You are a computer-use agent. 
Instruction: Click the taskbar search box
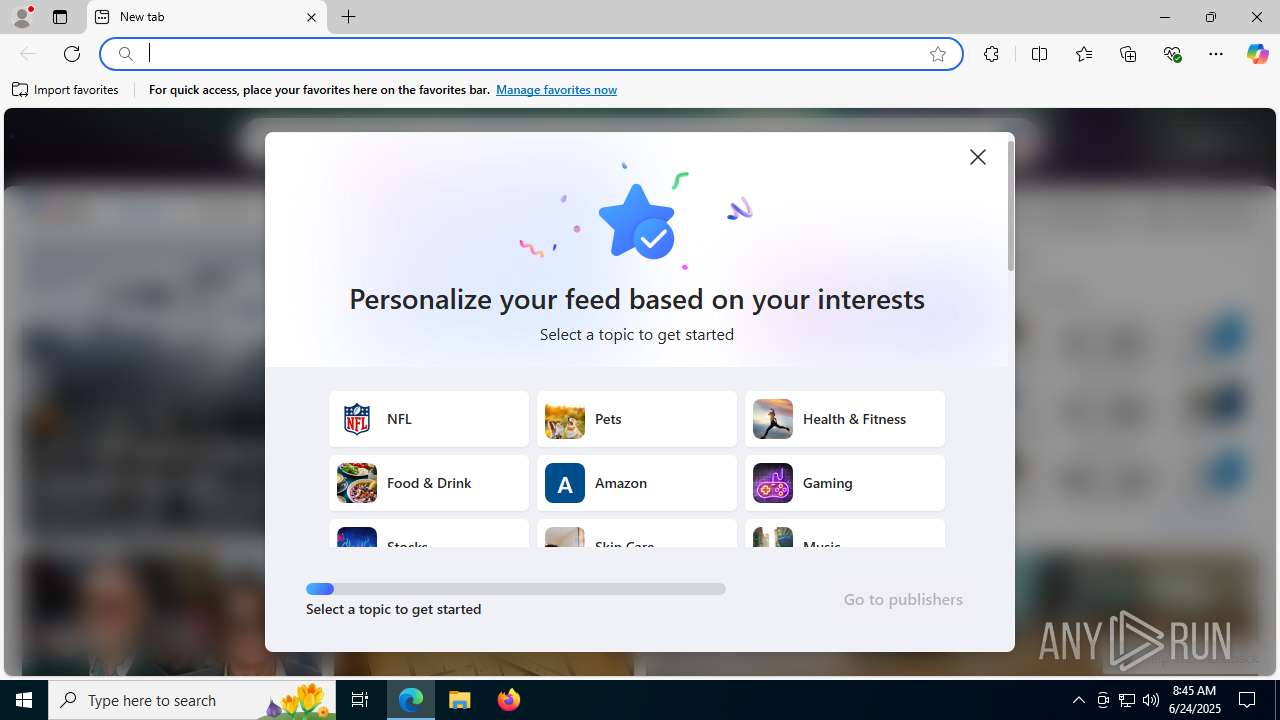tap(193, 700)
